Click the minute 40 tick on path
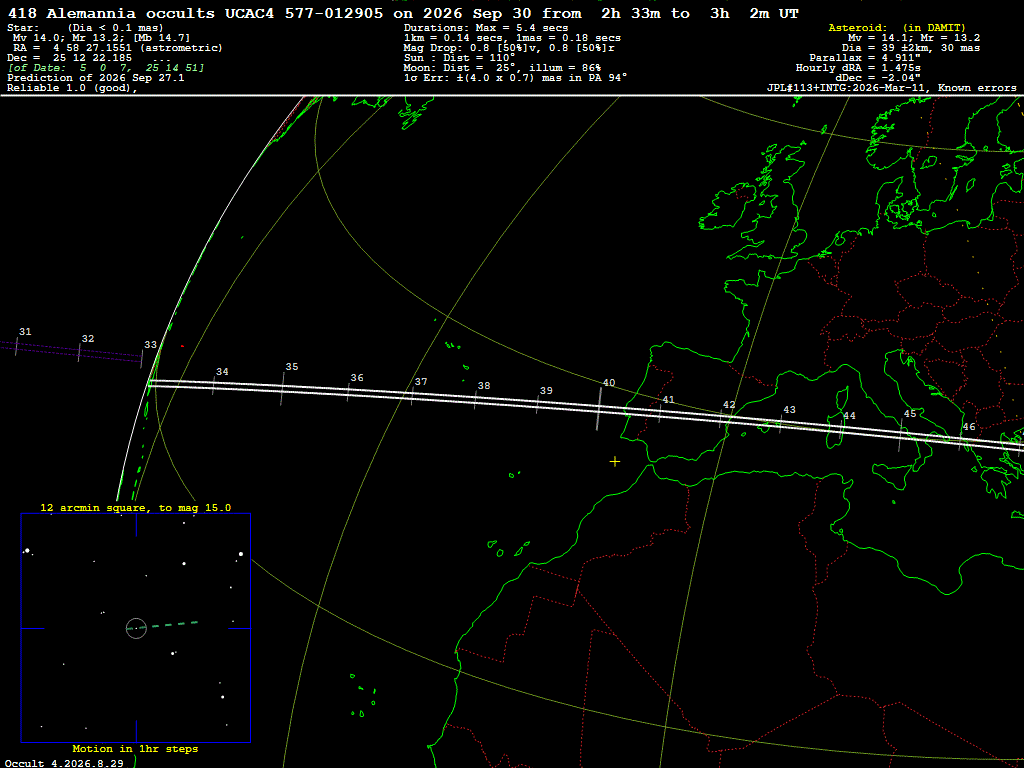Viewport: 1024px width, 768px height. pos(598,409)
